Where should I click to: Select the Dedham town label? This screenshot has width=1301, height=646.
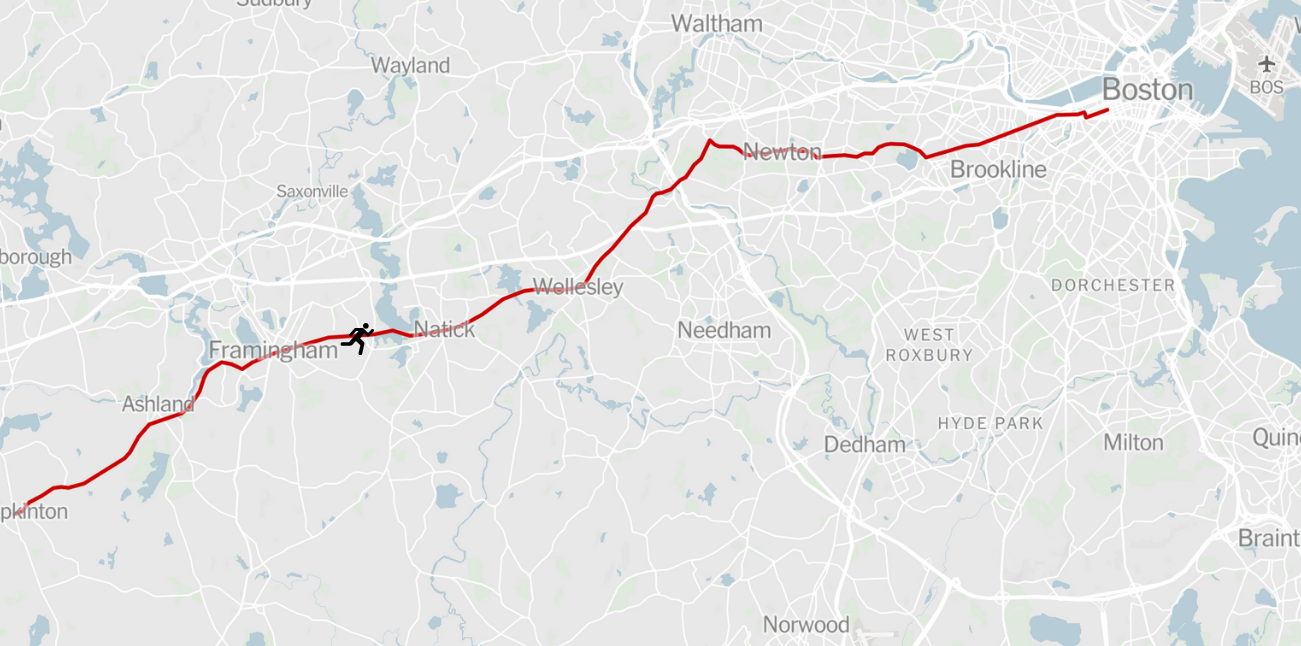coord(864,444)
